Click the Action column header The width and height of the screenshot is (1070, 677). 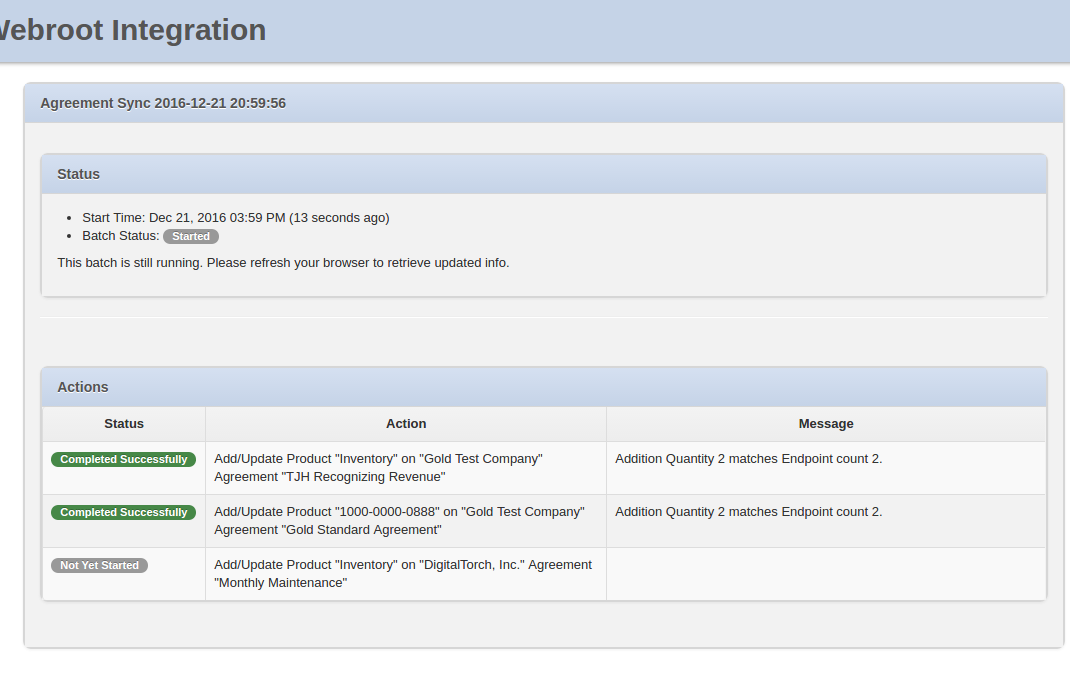coord(406,424)
